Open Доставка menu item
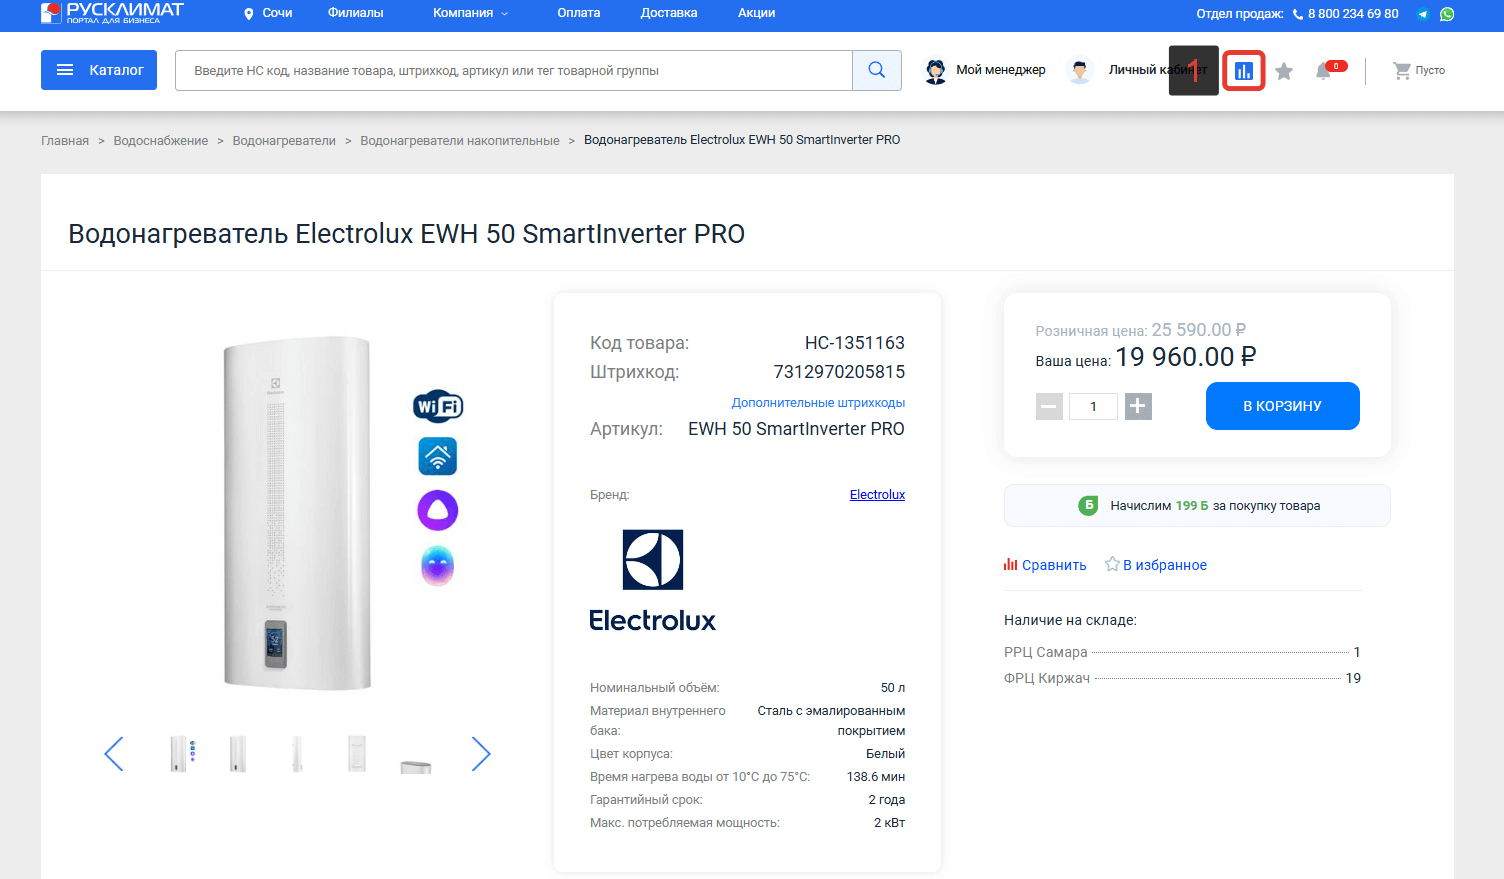 click(669, 13)
